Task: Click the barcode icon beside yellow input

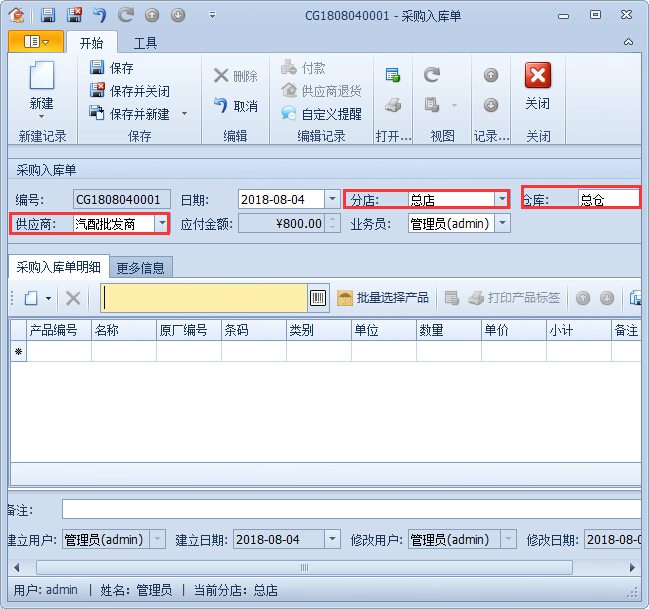Action: pyautogui.click(x=318, y=298)
